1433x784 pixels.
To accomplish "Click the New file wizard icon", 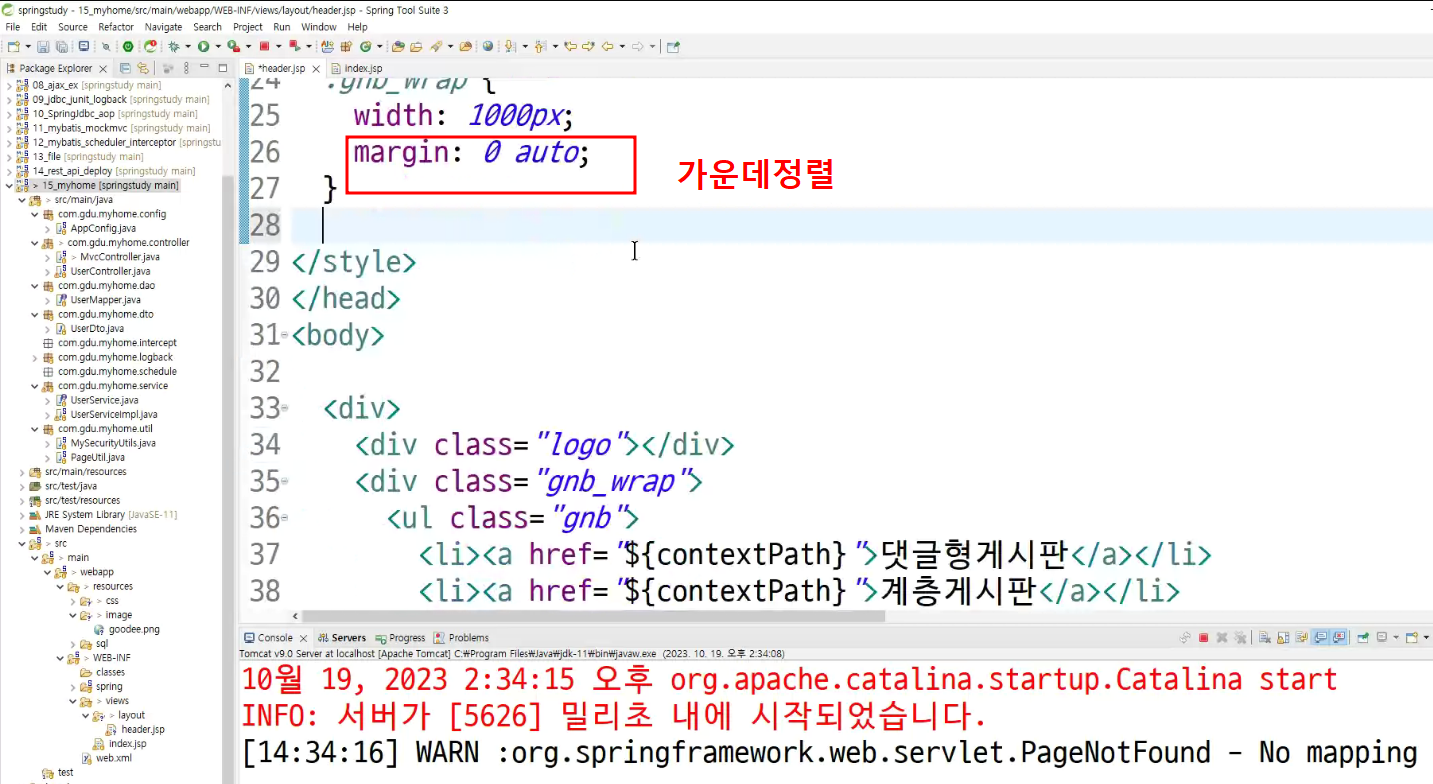I will coord(13,46).
